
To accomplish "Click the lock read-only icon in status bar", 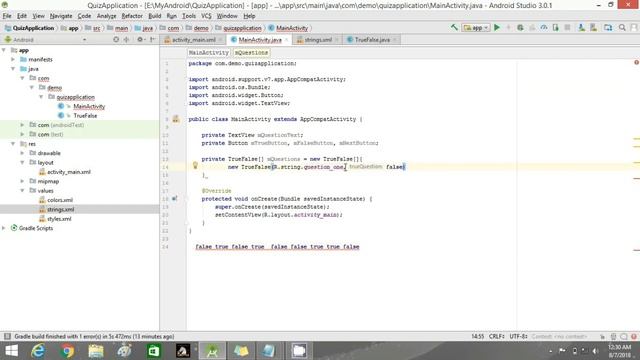I will point(602,336).
